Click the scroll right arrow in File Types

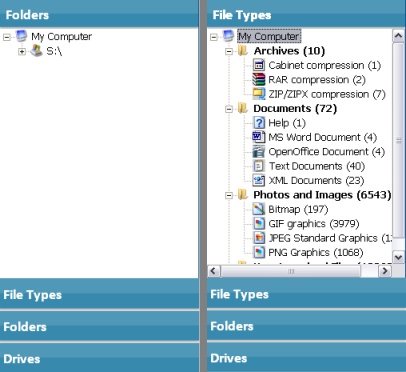[x=385, y=271]
